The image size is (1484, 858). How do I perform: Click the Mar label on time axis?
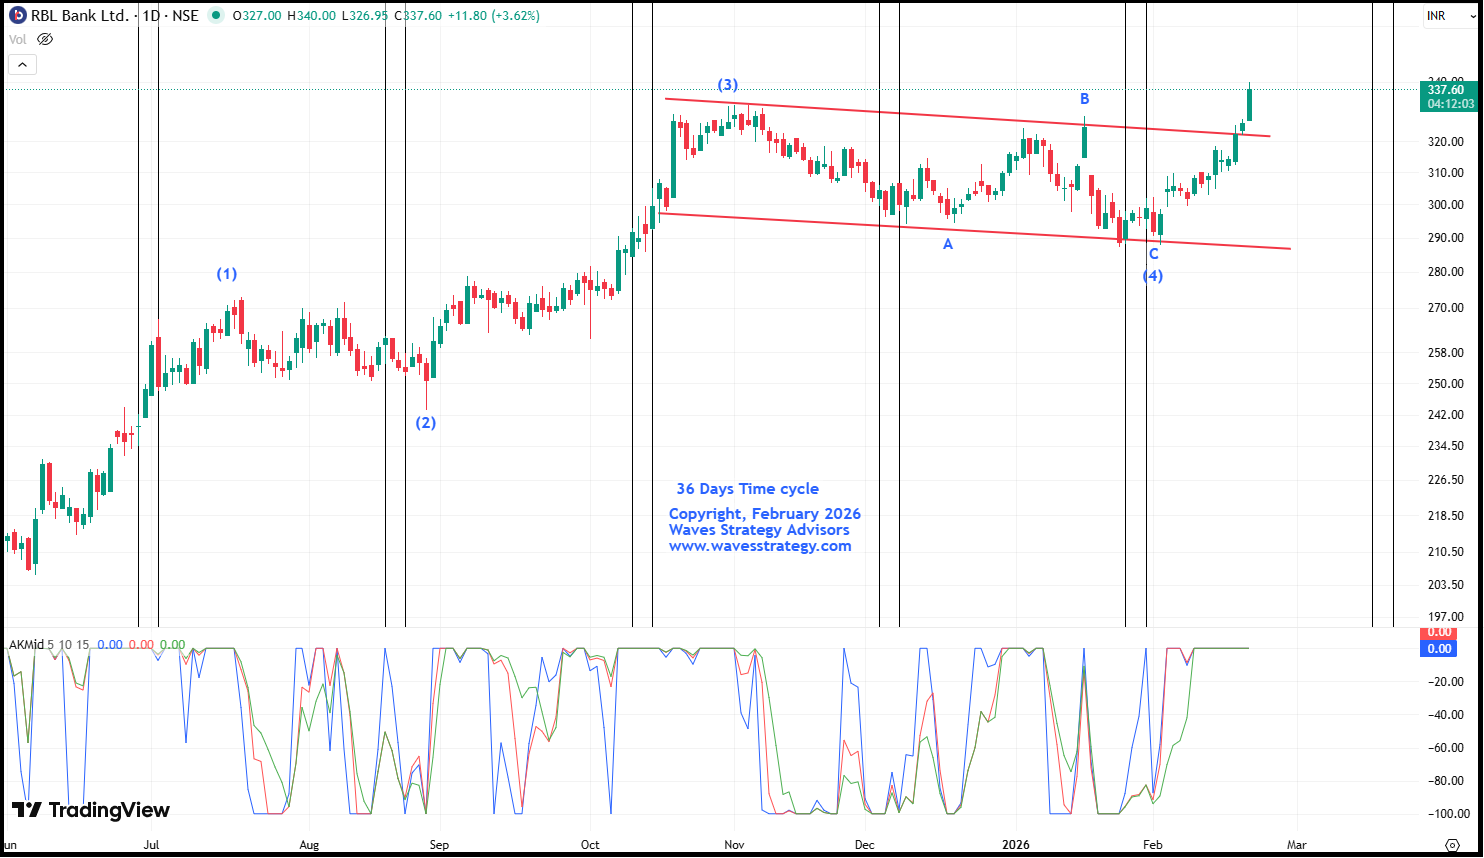[x=1297, y=845]
